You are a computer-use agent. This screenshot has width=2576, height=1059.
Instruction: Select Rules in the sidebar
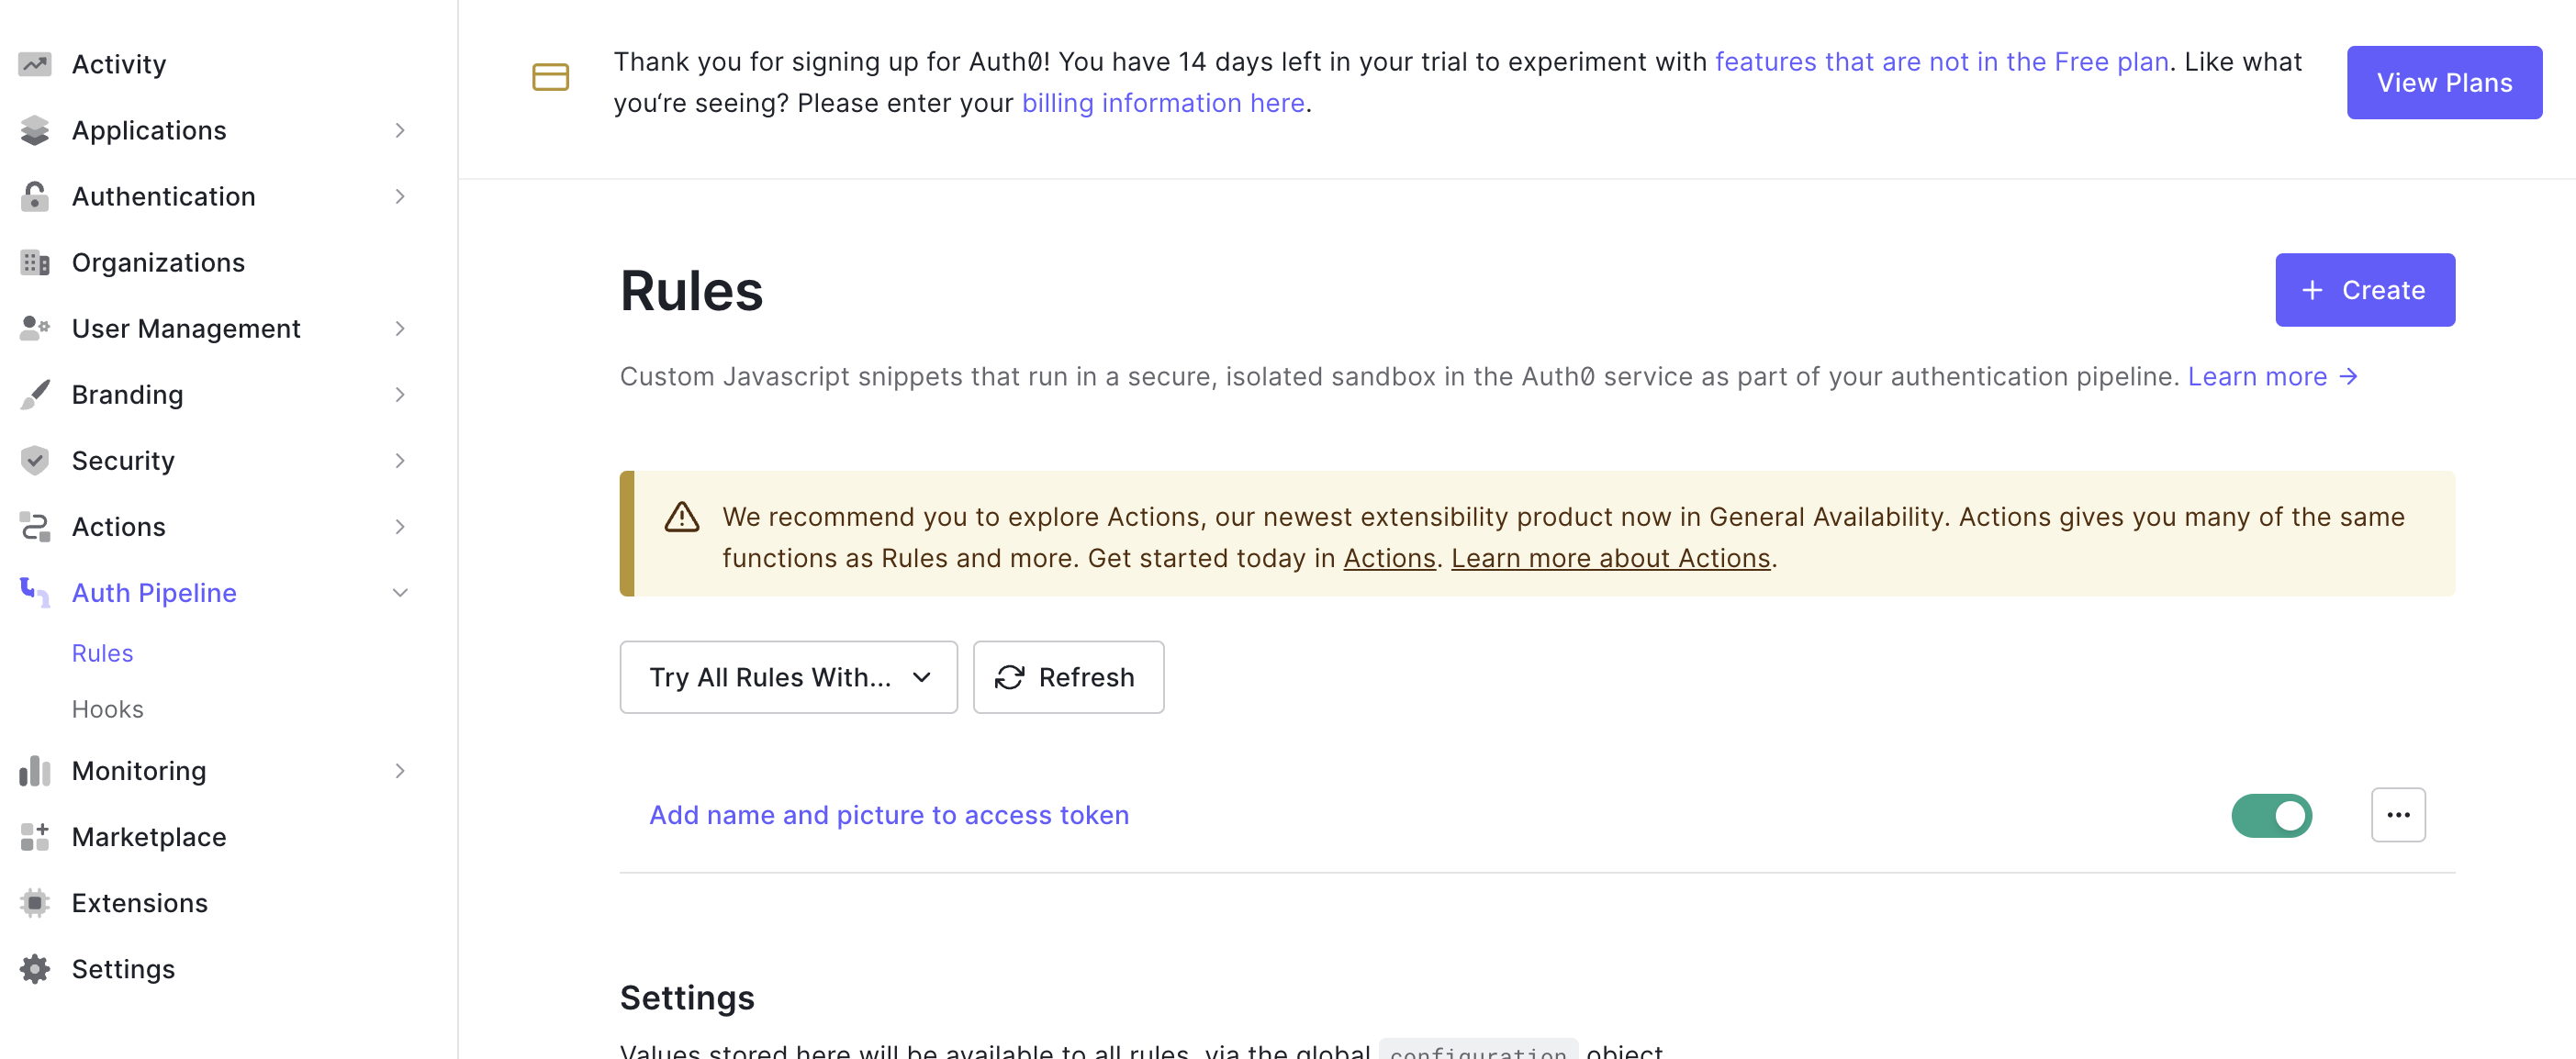coord(102,653)
